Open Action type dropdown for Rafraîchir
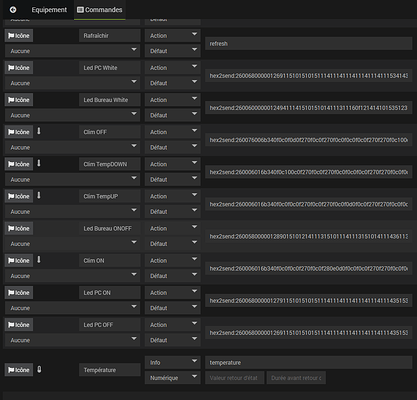 pos(173,36)
